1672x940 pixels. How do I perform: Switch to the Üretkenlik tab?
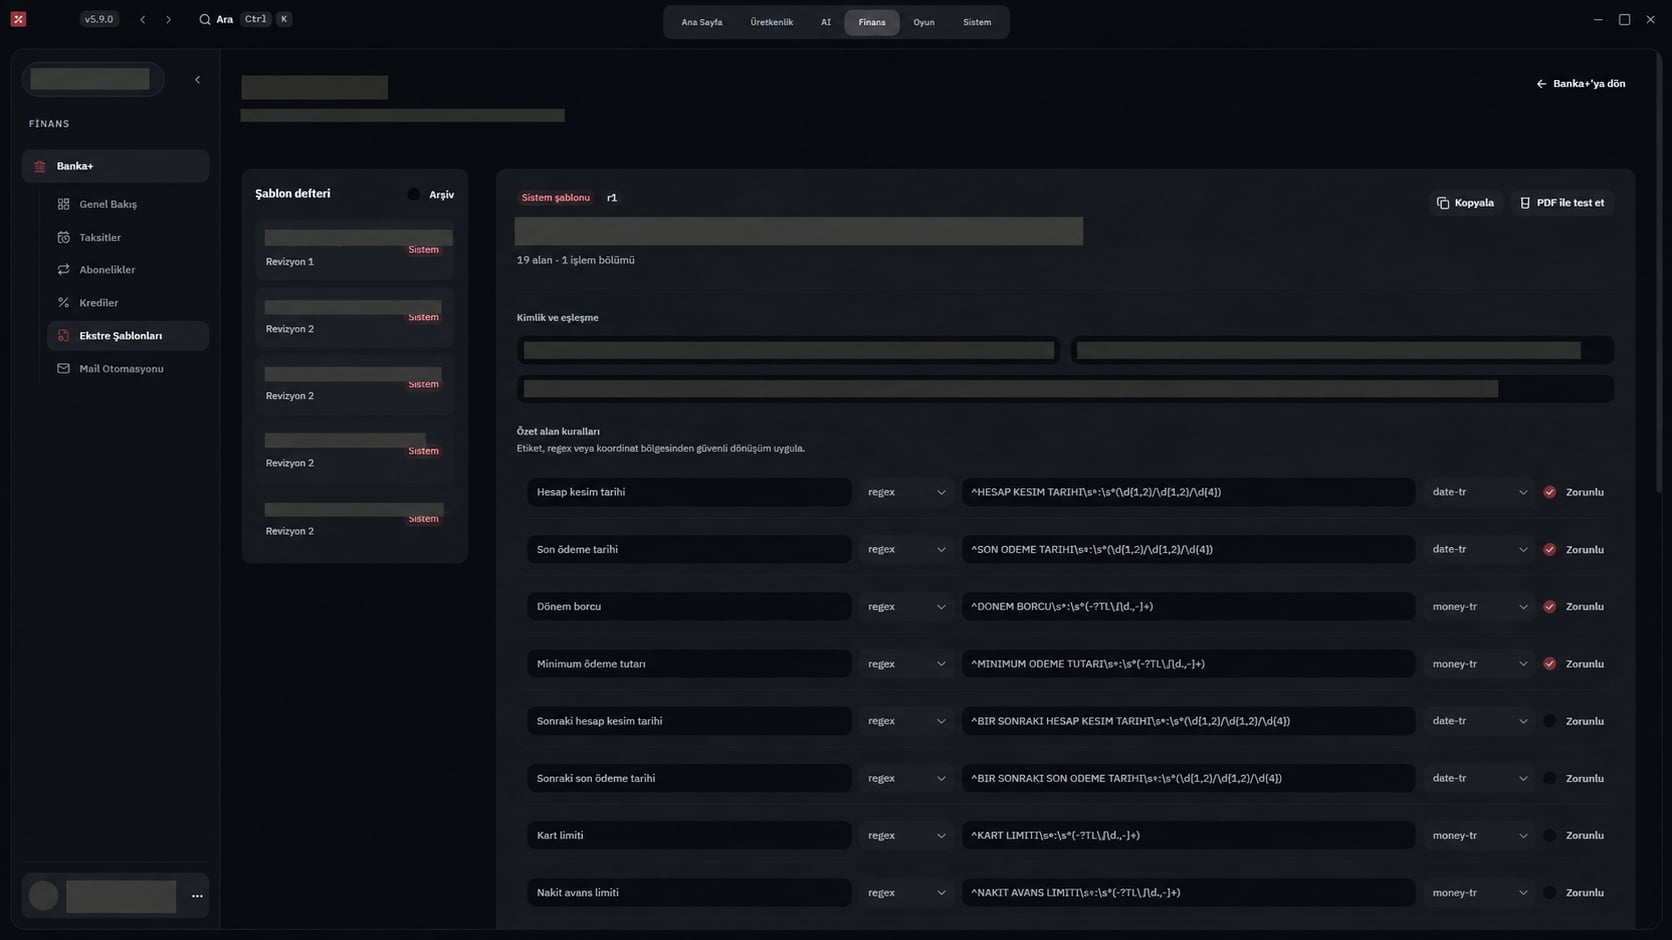[x=772, y=22]
